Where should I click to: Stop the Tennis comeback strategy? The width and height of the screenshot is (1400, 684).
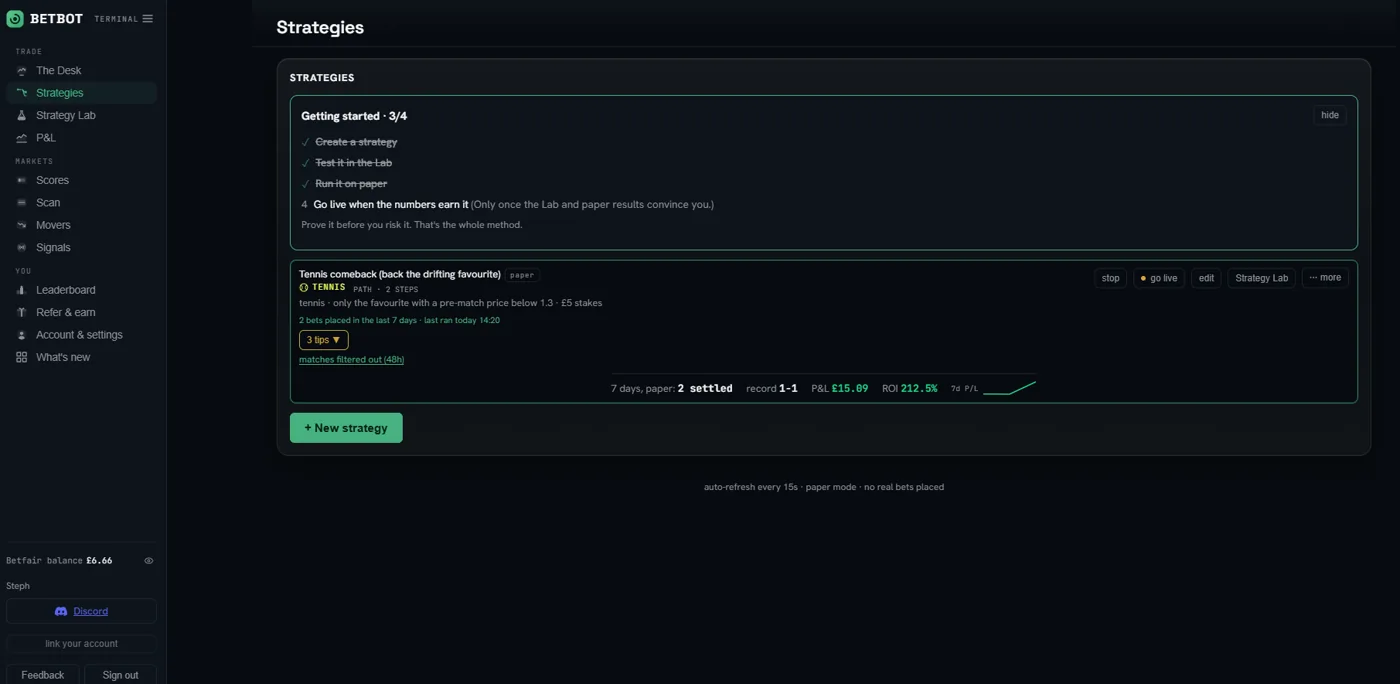click(1110, 278)
